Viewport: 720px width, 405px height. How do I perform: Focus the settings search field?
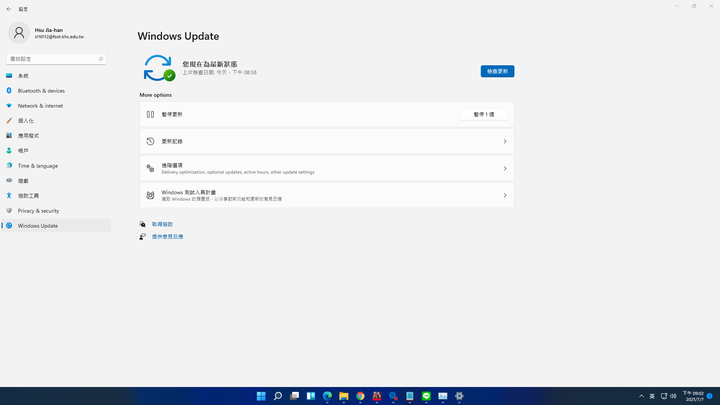click(x=56, y=59)
